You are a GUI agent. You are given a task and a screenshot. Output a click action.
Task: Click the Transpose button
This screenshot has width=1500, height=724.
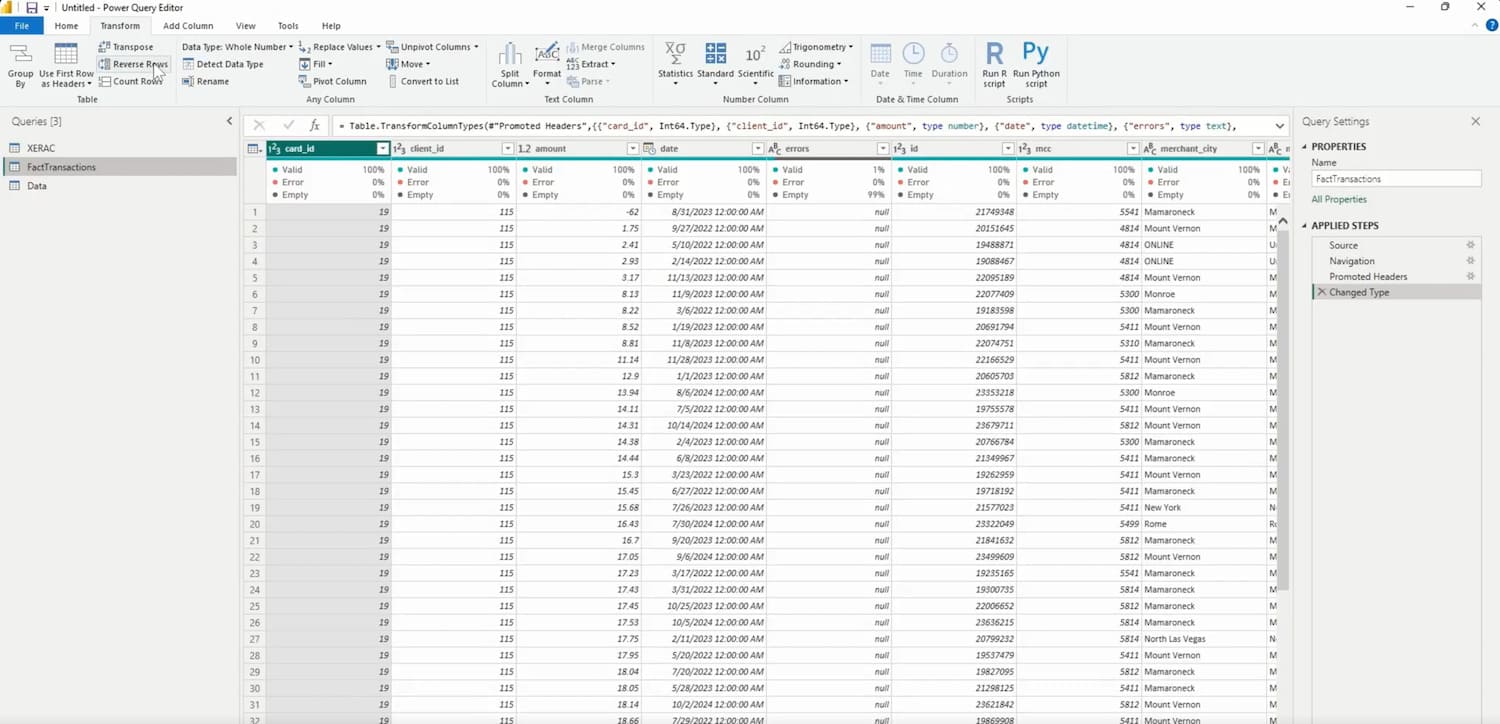(x=126, y=47)
